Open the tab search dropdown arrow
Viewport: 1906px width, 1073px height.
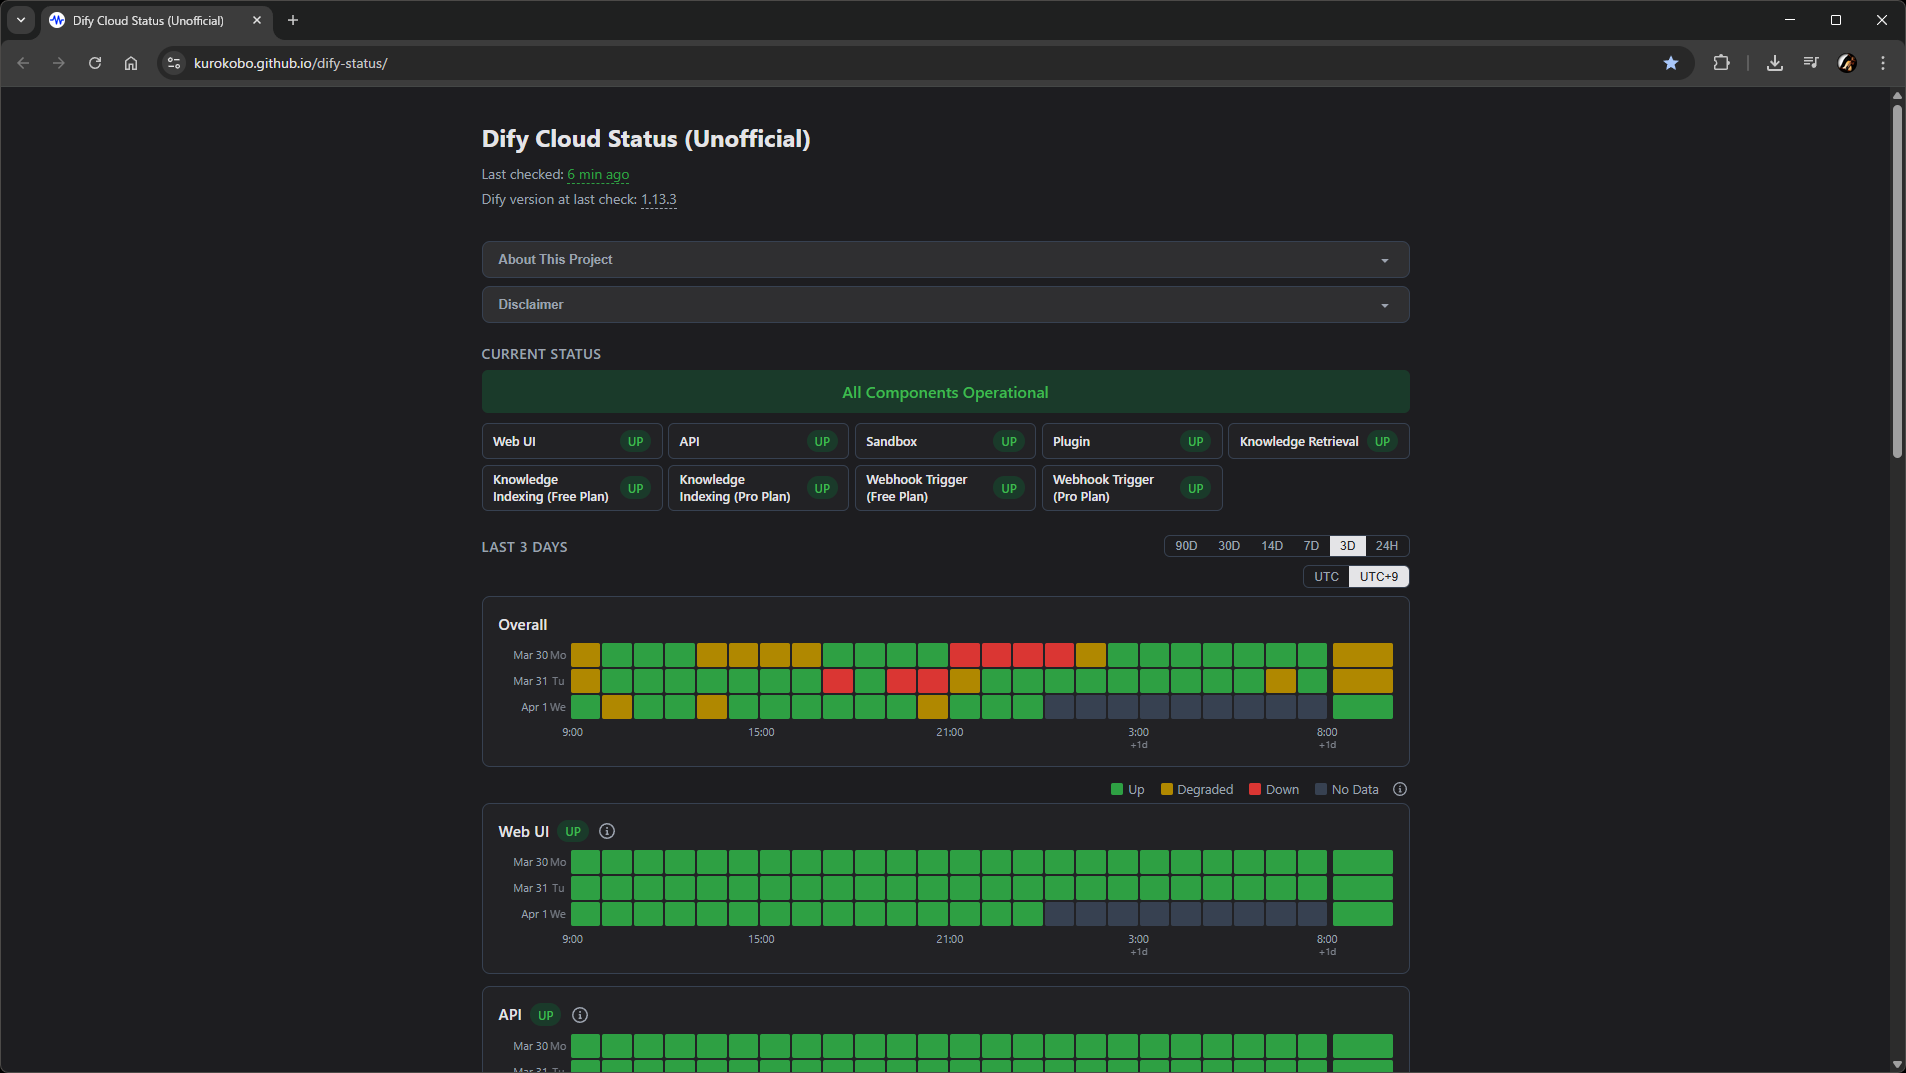(21, 20)
